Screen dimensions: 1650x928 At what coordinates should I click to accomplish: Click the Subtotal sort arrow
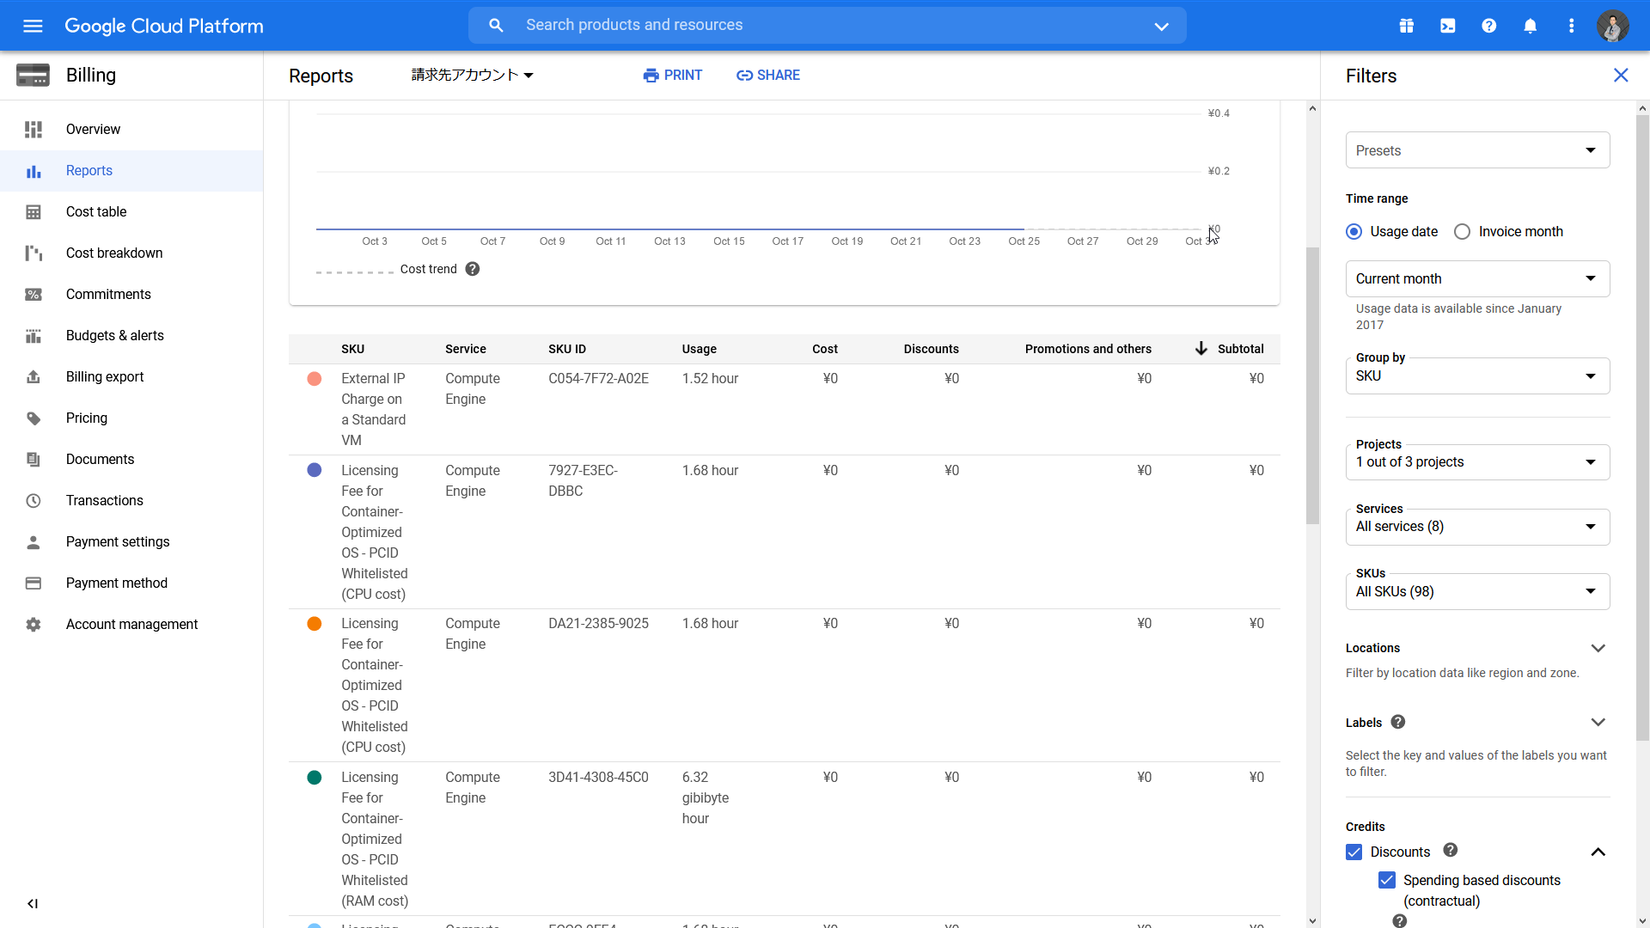[1201, 349]
